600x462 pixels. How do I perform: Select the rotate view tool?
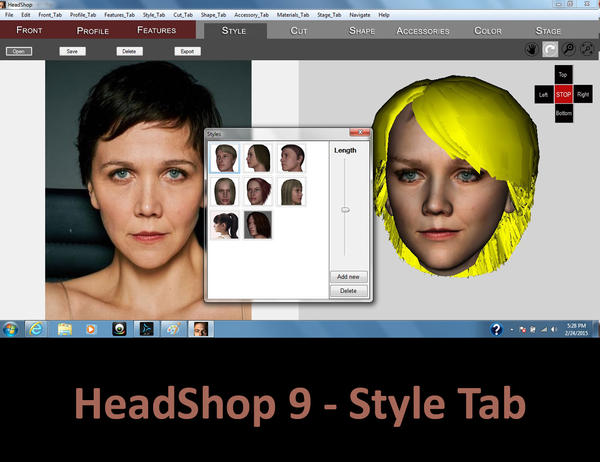[550, 50]
